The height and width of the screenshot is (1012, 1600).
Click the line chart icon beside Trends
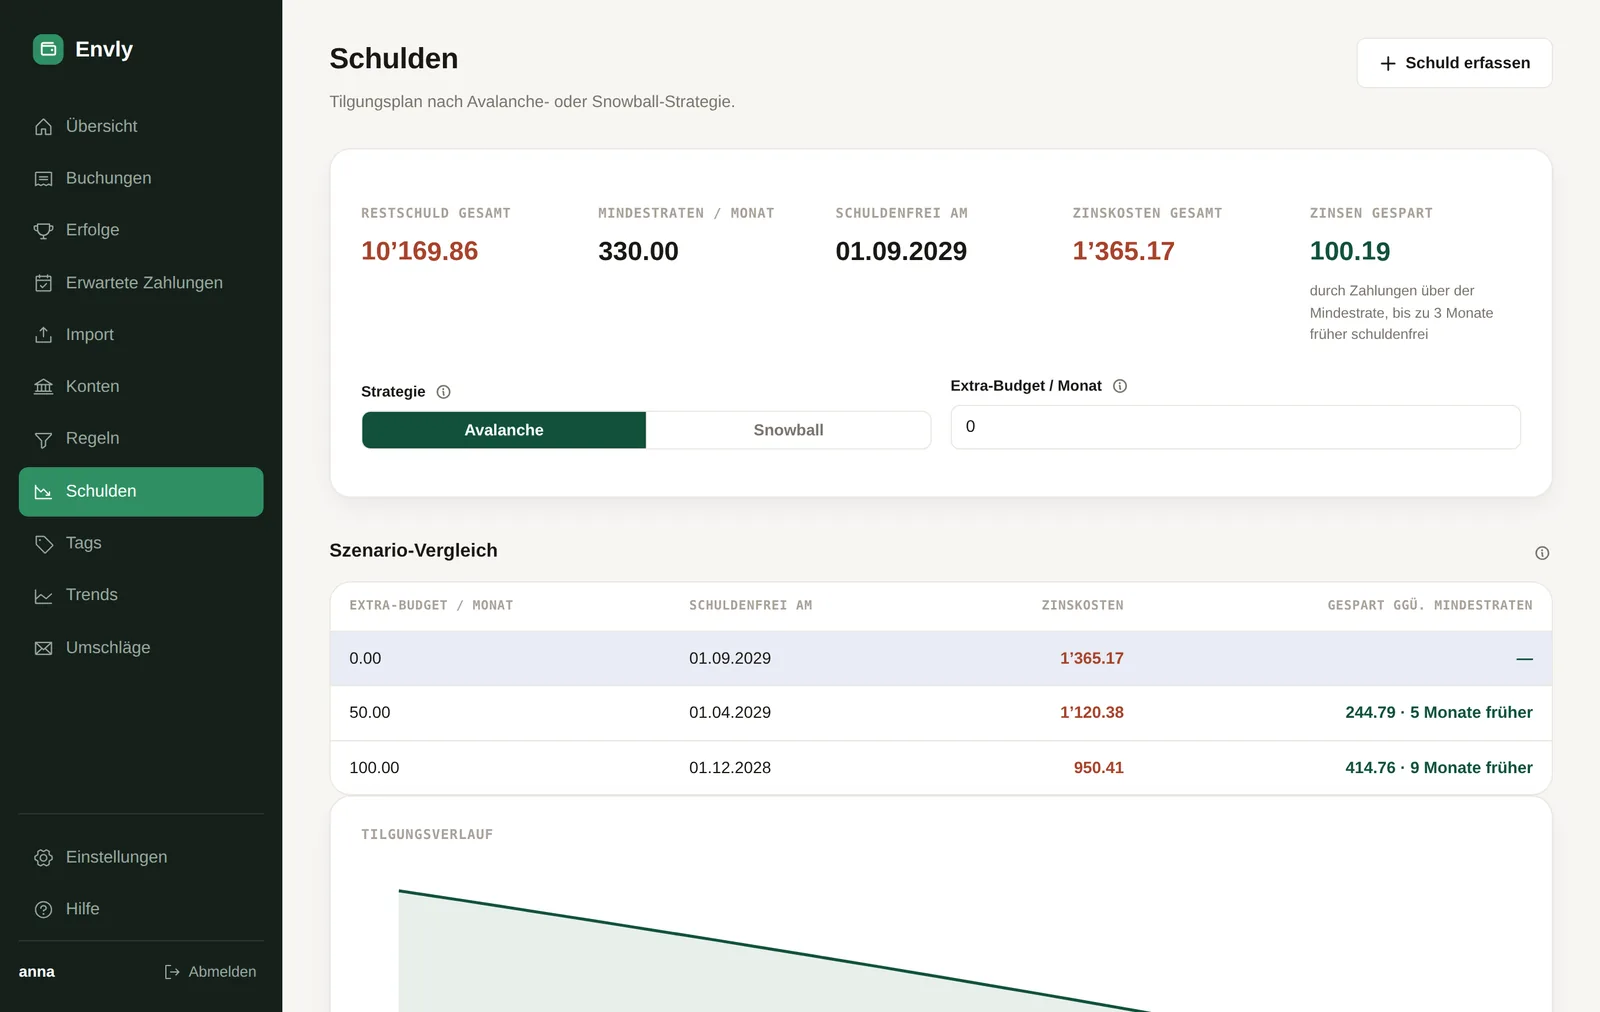coord(43,596)
